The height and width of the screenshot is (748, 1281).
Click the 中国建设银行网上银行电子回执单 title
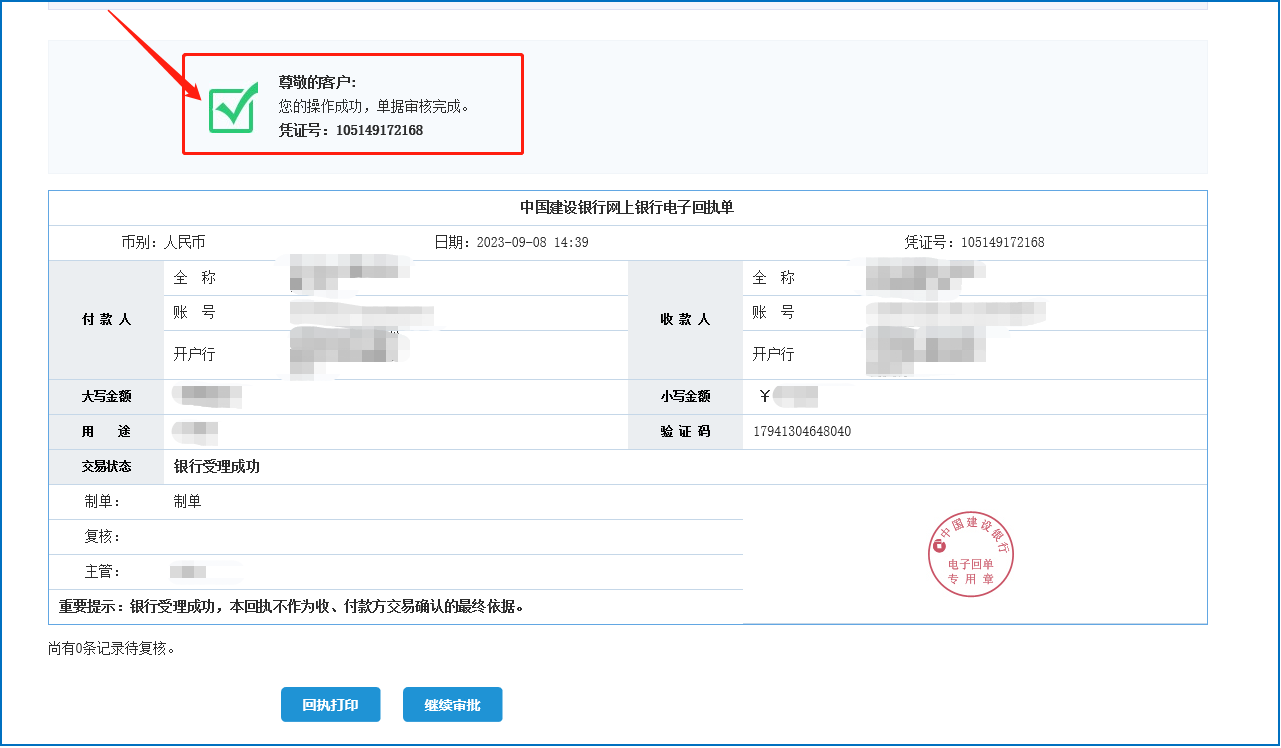pos(627,207)
